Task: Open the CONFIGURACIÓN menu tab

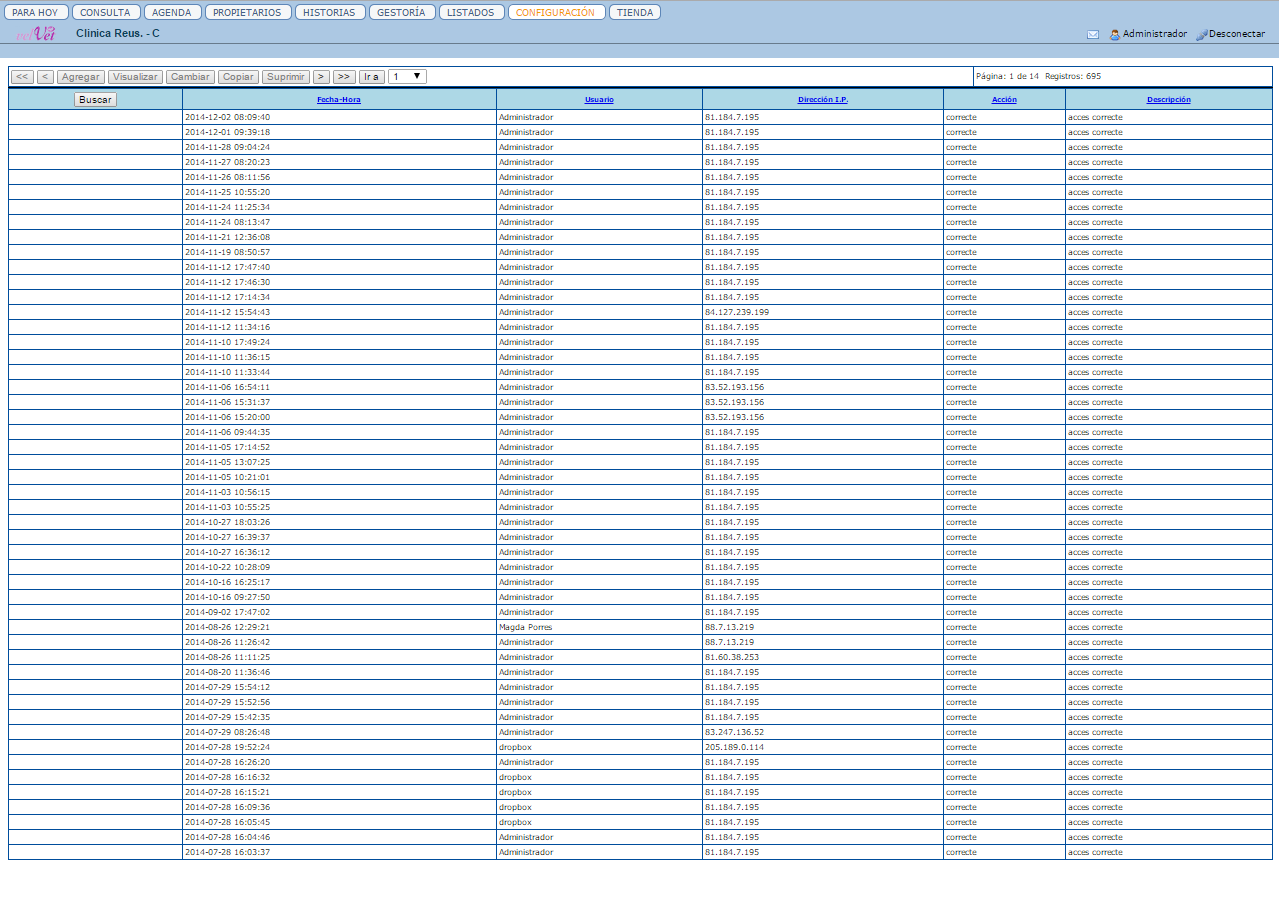Action: (x=556, y=13)
